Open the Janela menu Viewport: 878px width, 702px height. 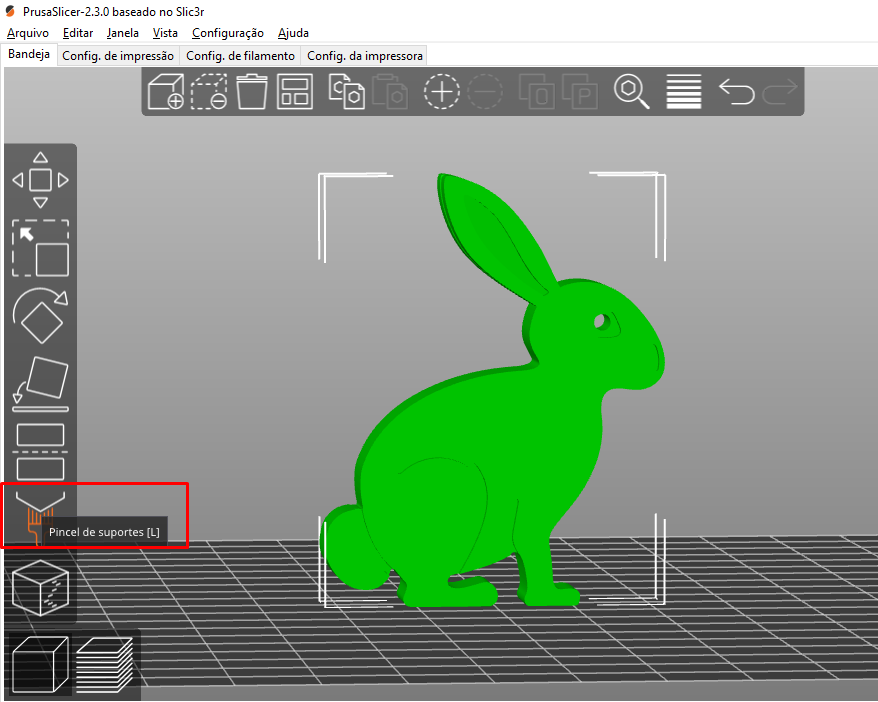point(123,33)
